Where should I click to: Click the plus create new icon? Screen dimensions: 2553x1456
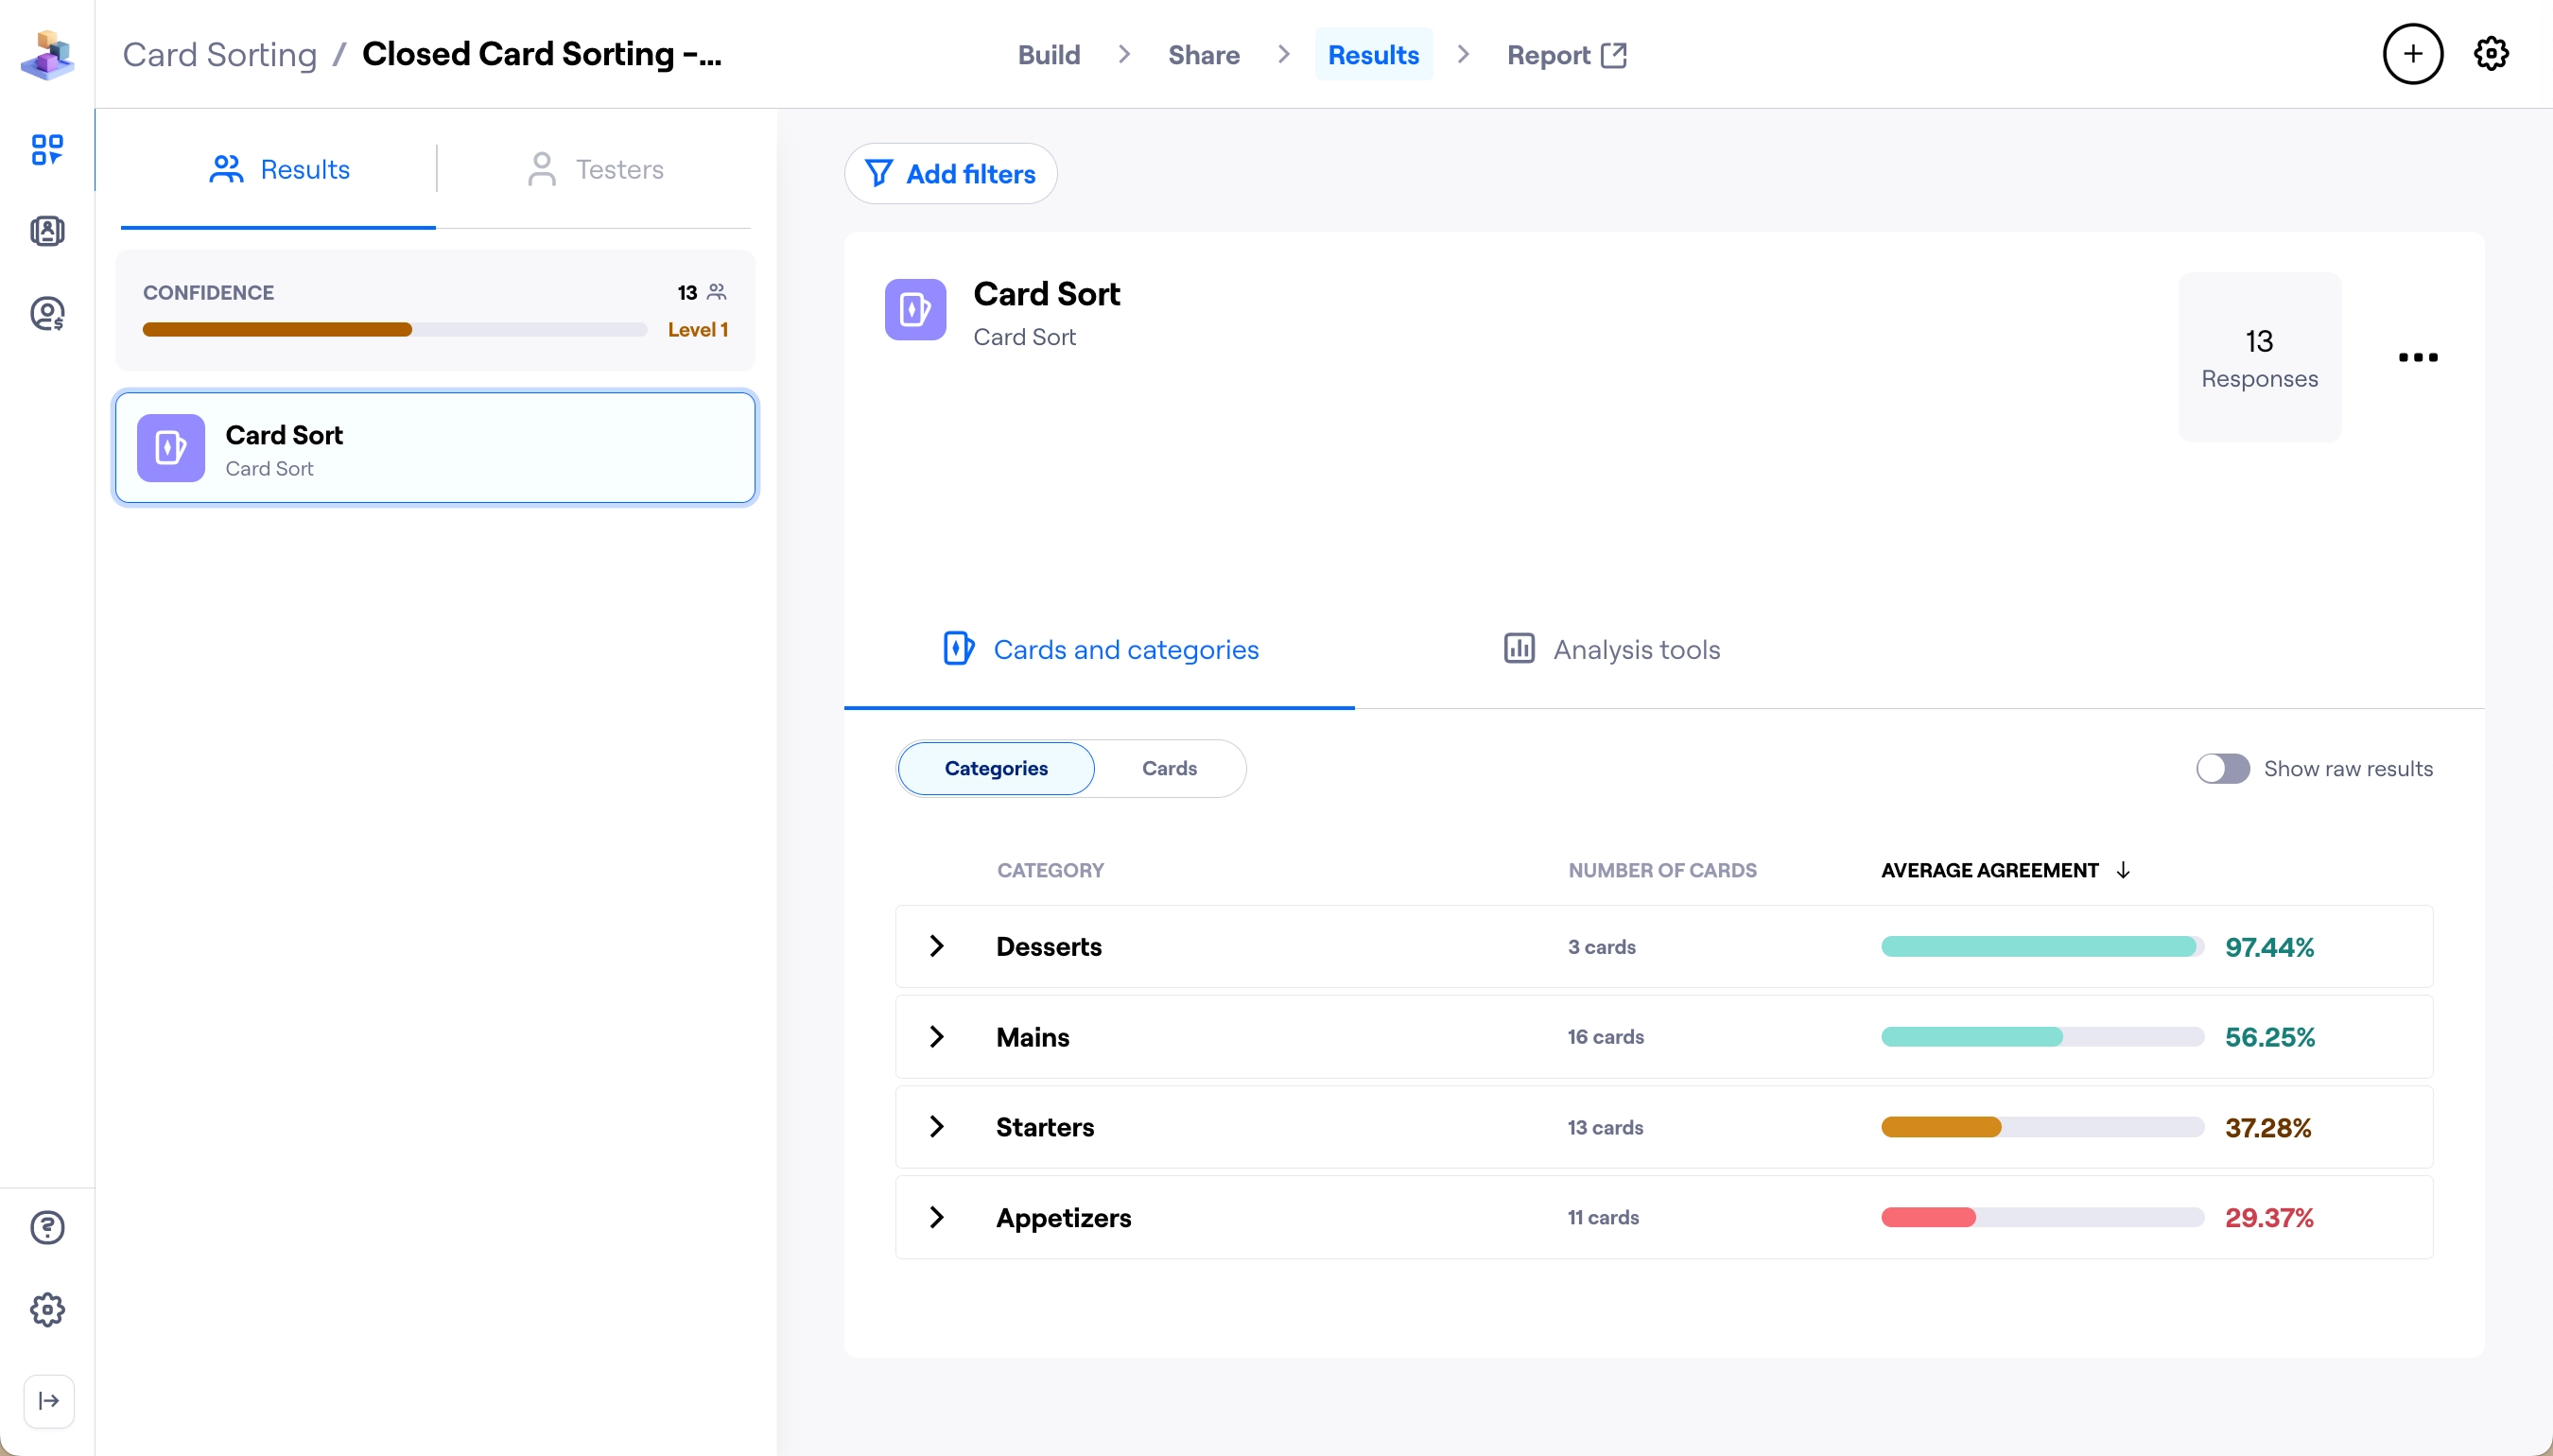coord(2412,54)
